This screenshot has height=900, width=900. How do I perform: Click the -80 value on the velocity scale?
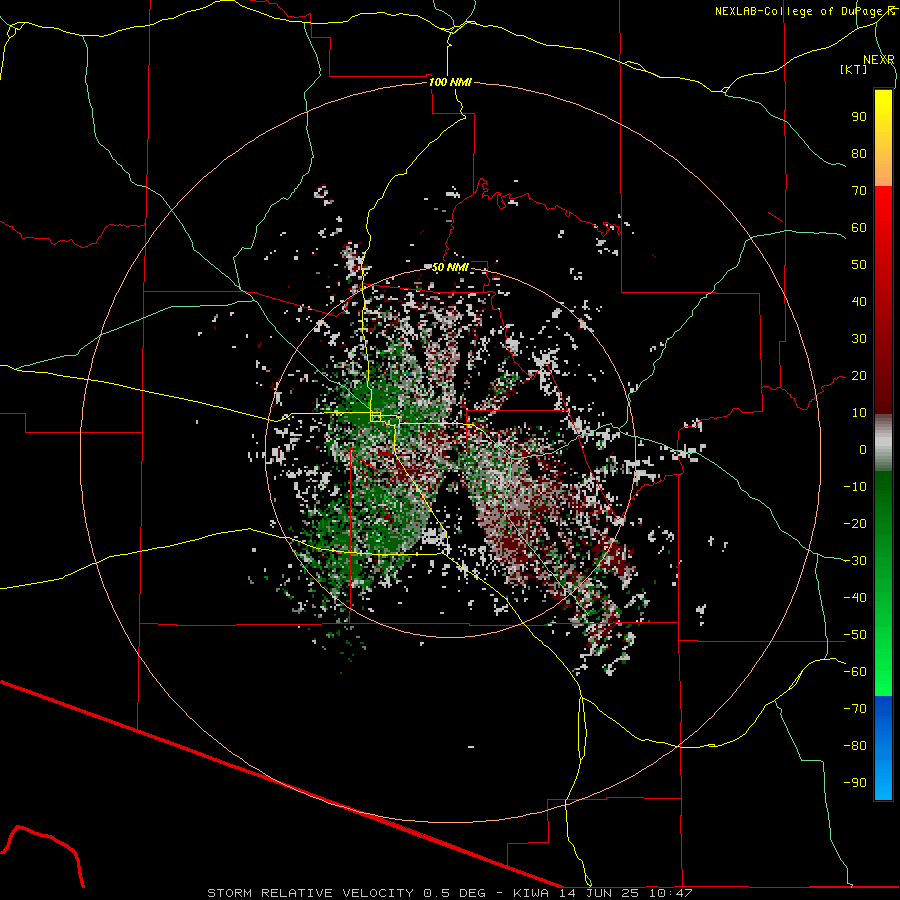click(855, 746)
